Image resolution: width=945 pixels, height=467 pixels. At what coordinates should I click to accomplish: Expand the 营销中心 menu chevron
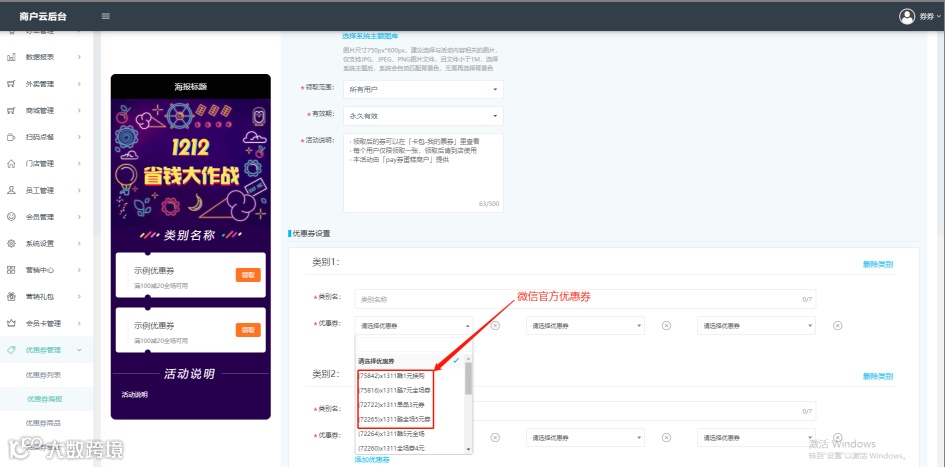coord(79,270)
